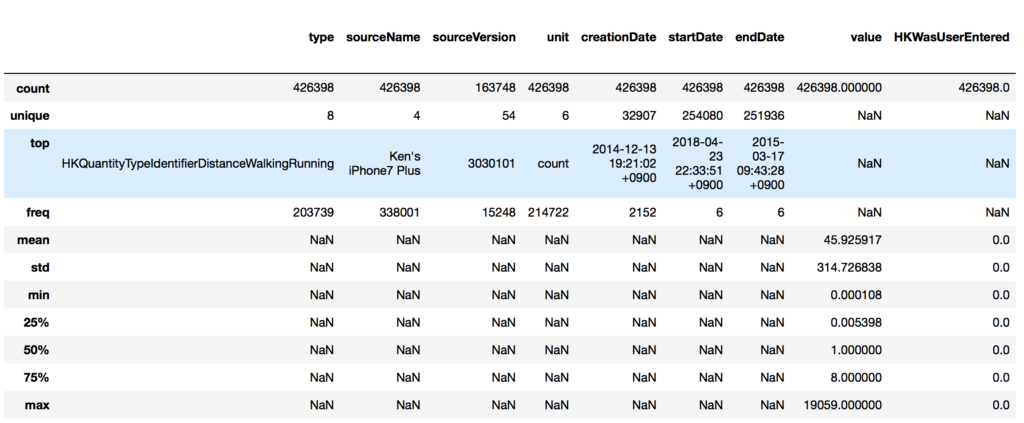The image size is (1024, 423).
Task: Click the unit top value 'count'
Action: (x=554, y=164)
